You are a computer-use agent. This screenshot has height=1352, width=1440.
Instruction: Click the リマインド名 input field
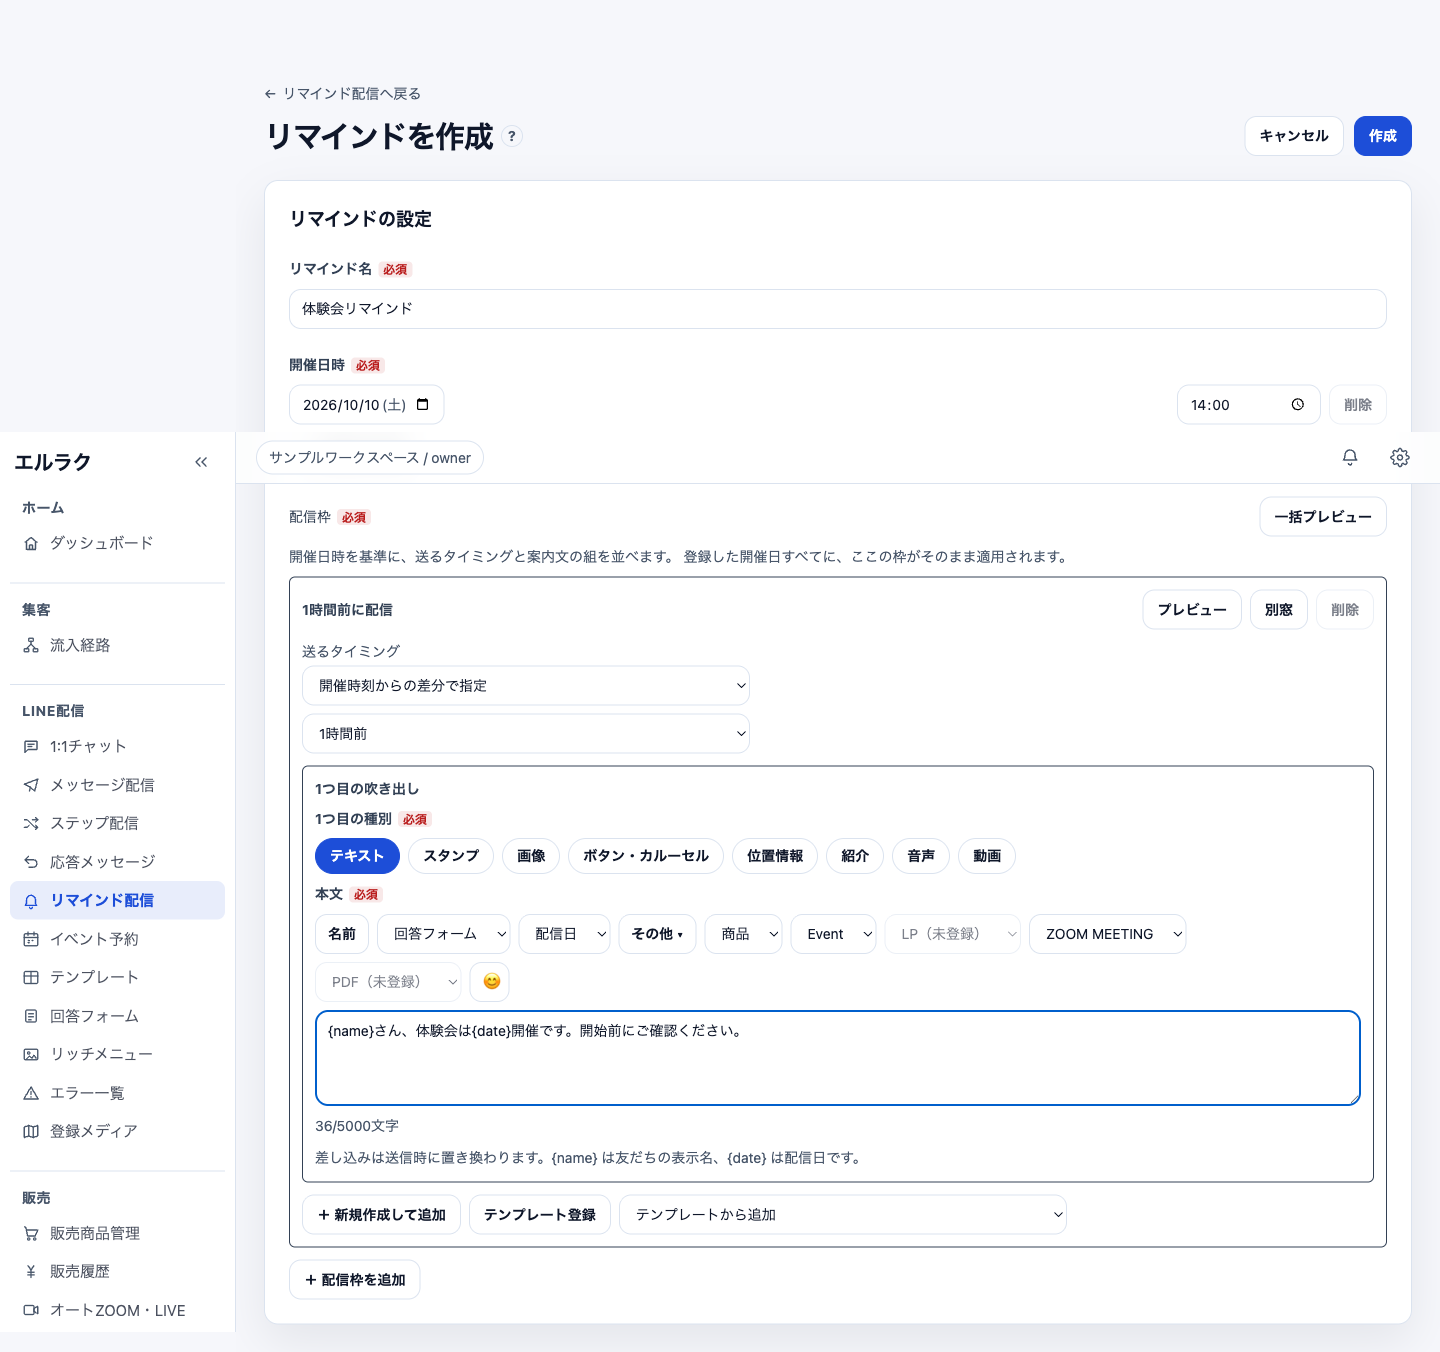coord(838,309)
